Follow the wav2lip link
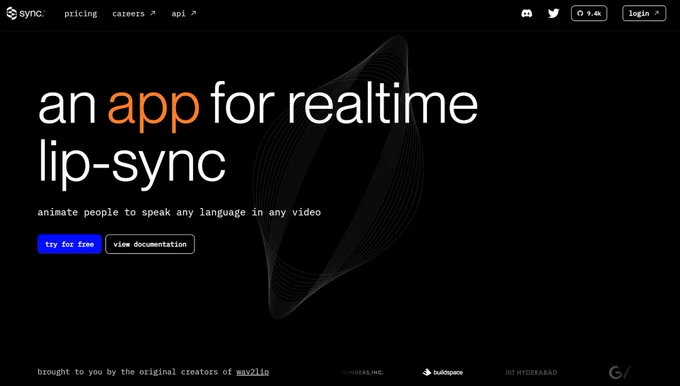 coord(252,372)
